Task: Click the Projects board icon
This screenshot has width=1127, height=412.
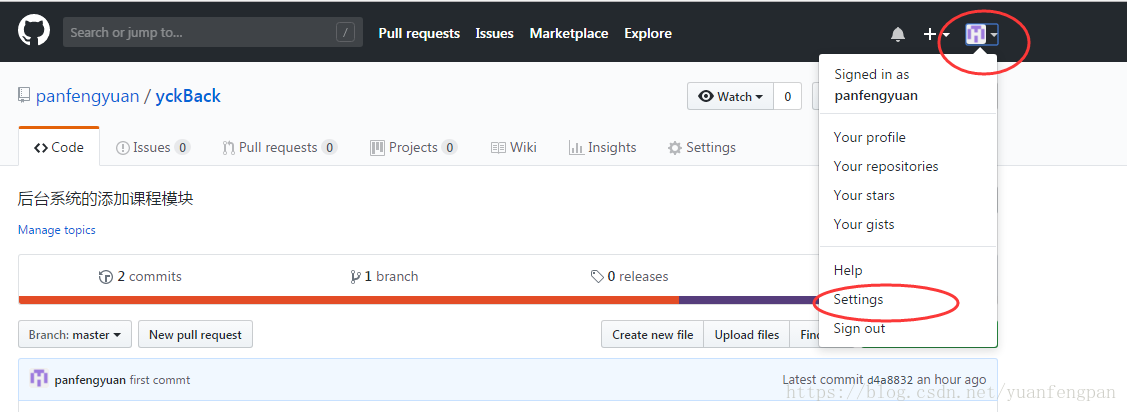Action: pyautogui.click(x=377, y=148)
